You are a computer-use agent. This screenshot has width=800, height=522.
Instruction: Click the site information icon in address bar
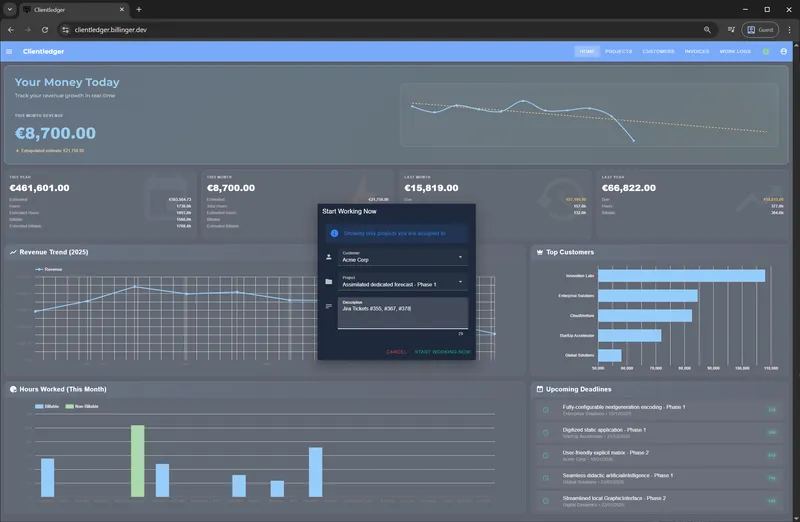[64, 30]
